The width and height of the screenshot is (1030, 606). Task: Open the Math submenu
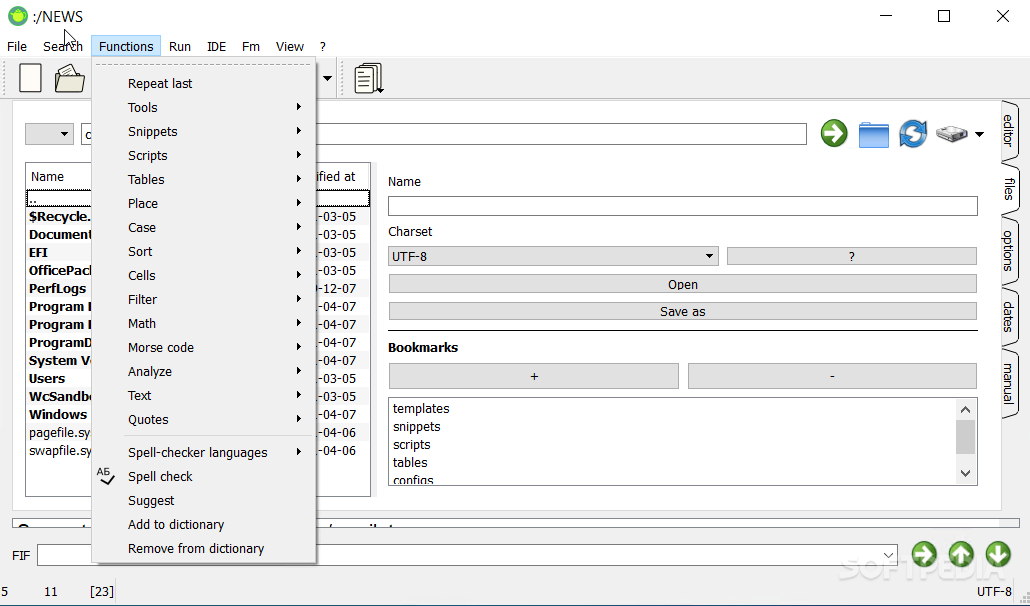tap(204, 323)
